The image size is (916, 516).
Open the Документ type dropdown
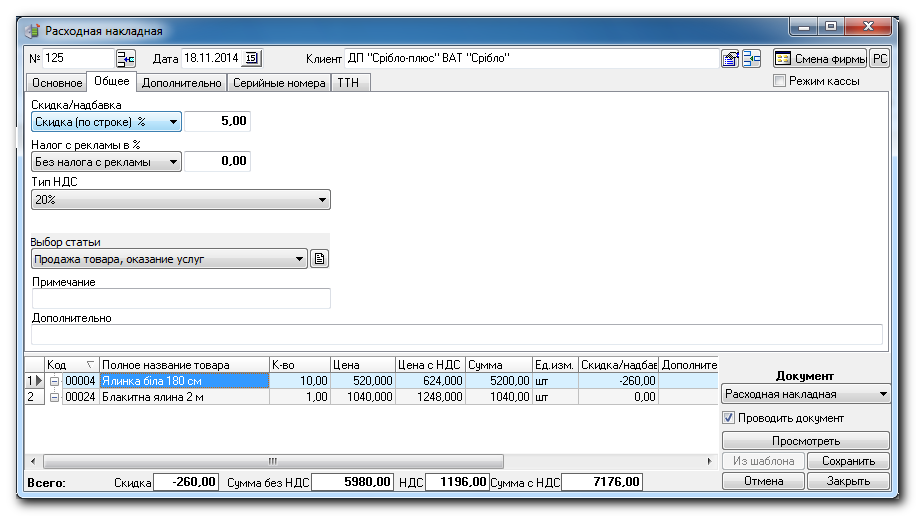(x=806, y=394)
